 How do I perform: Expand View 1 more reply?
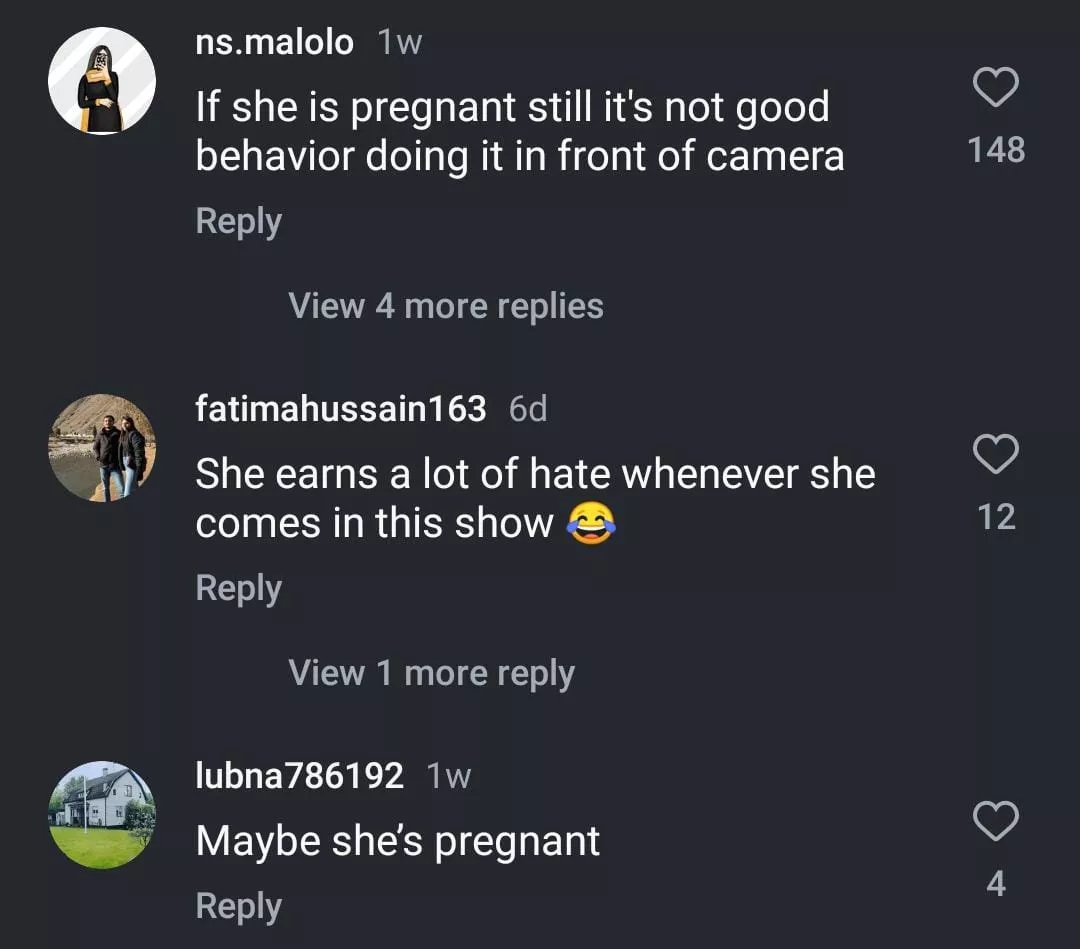[431, 673]
